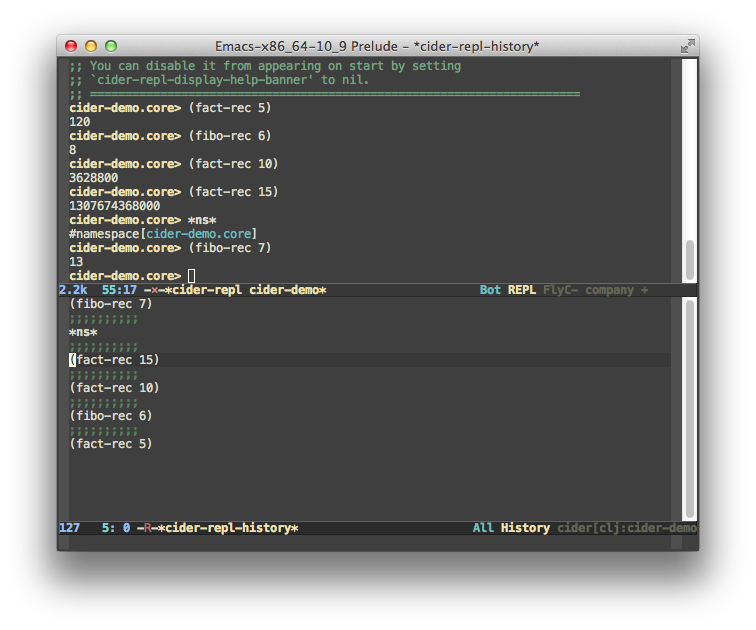756x630 pixels.
Task: Click the cider-demo.core namespace link
Action: pos(201,234)
